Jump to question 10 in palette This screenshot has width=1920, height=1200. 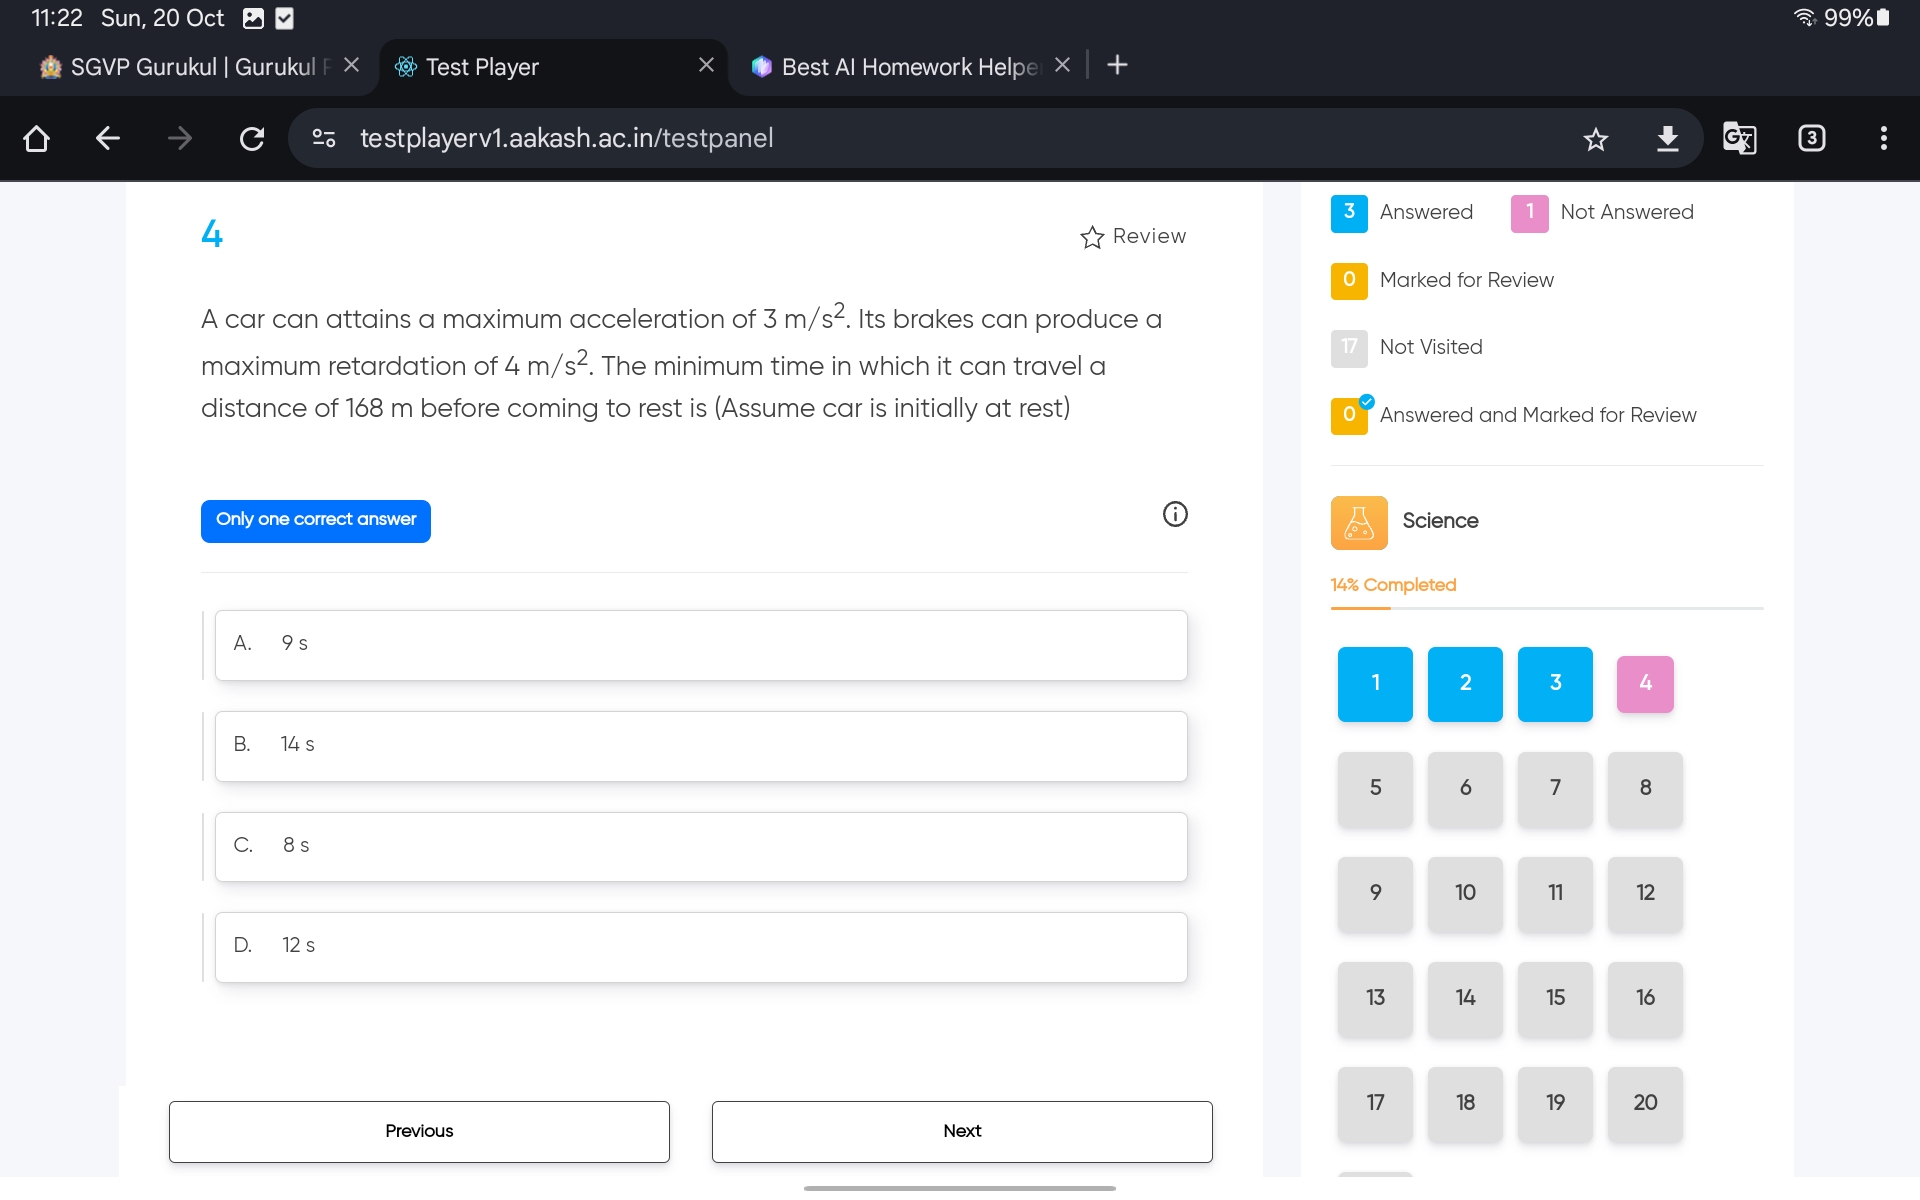point(1465,894)
